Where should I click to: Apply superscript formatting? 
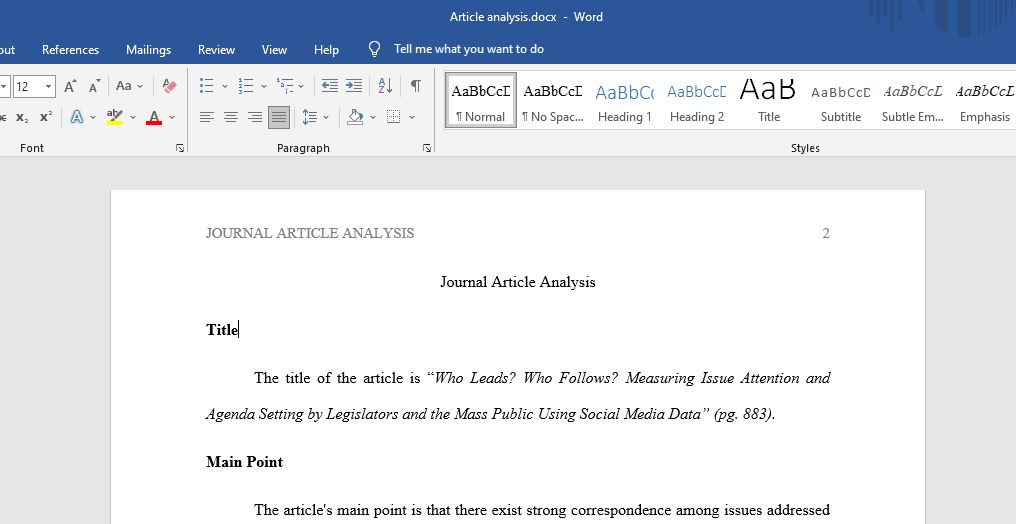pyautogui.click(x=45, y=117)
